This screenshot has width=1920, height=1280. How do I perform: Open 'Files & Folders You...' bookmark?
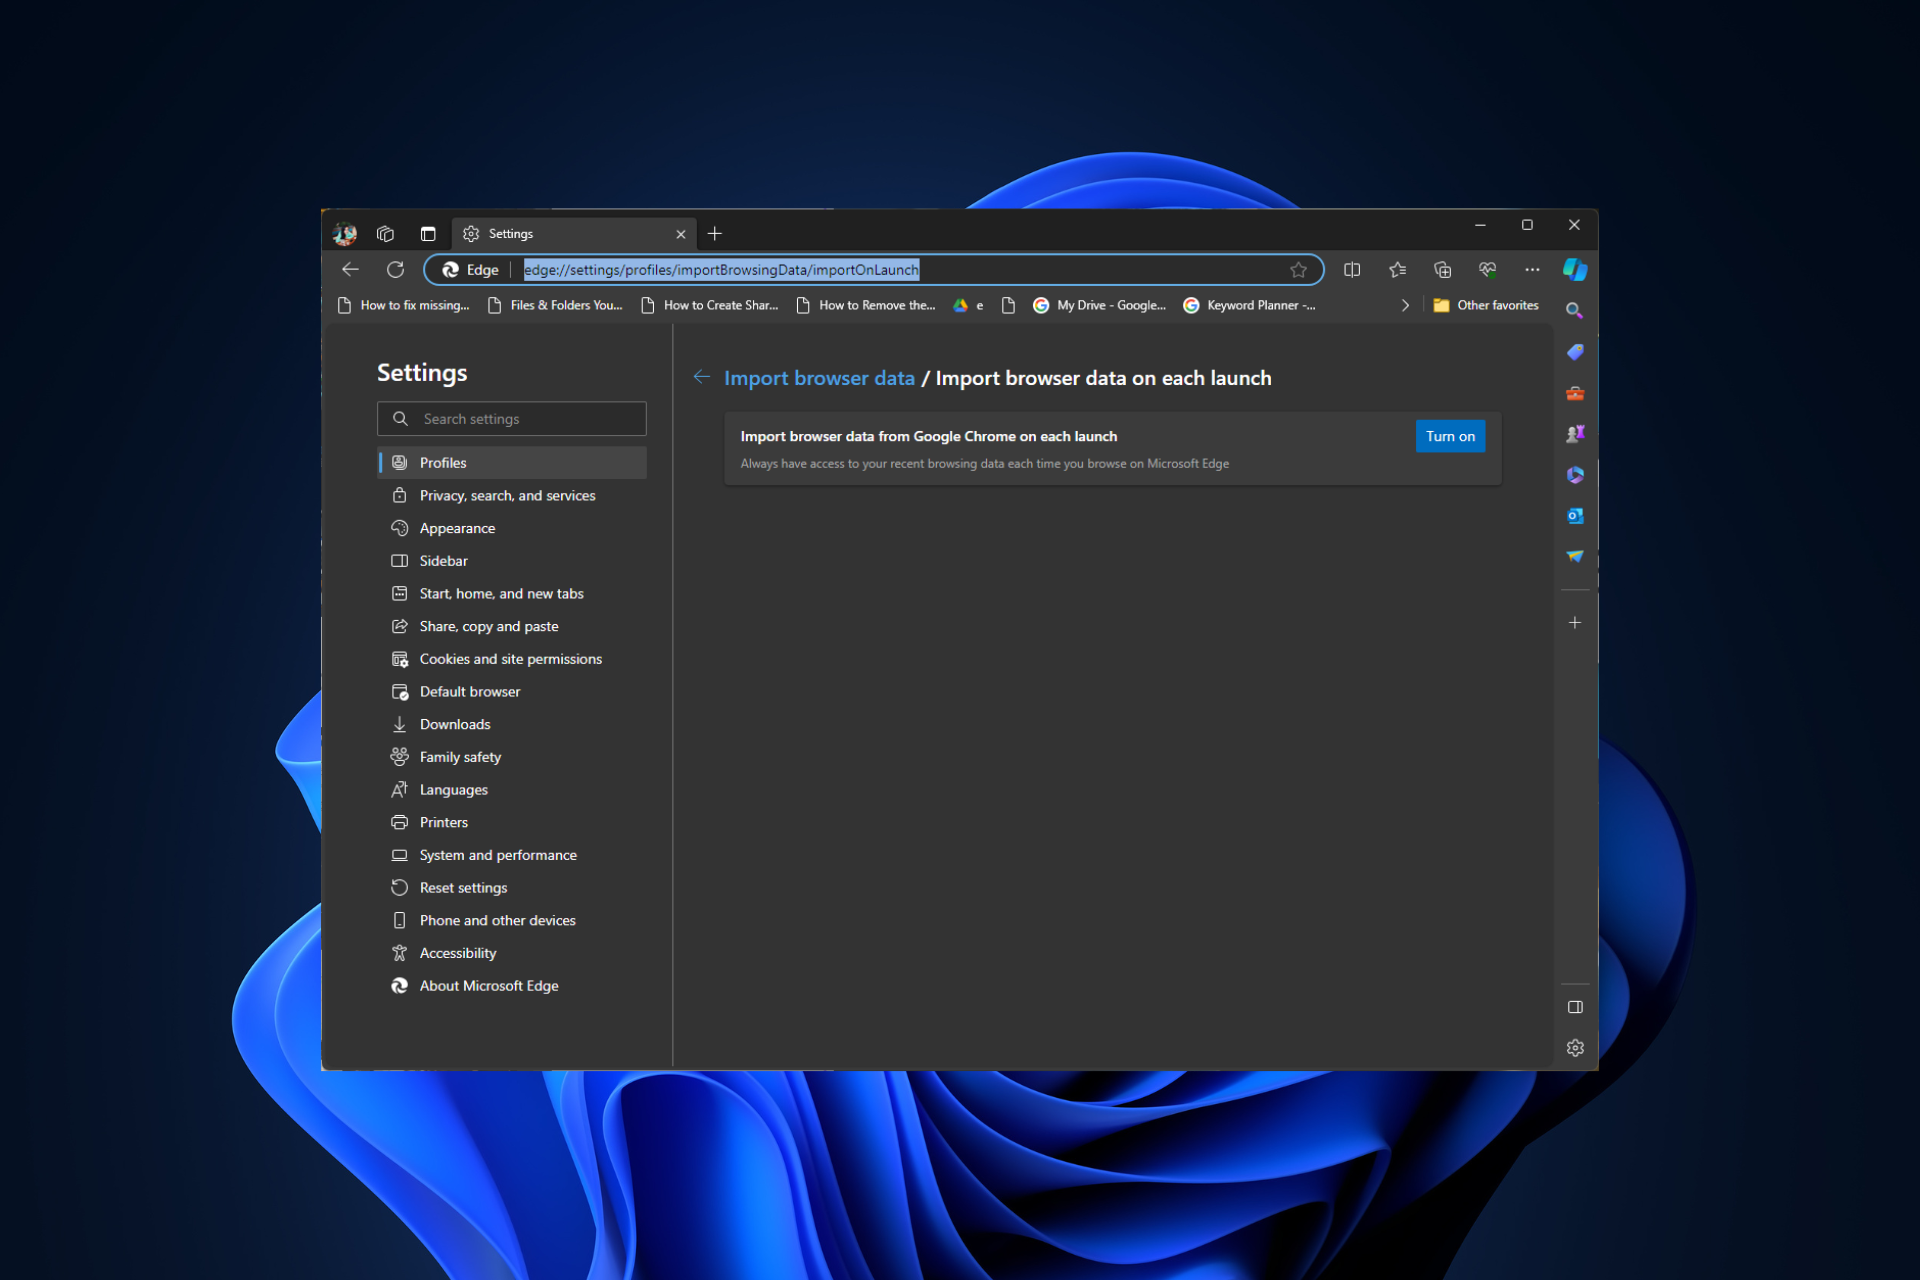[x=555, y=306]
